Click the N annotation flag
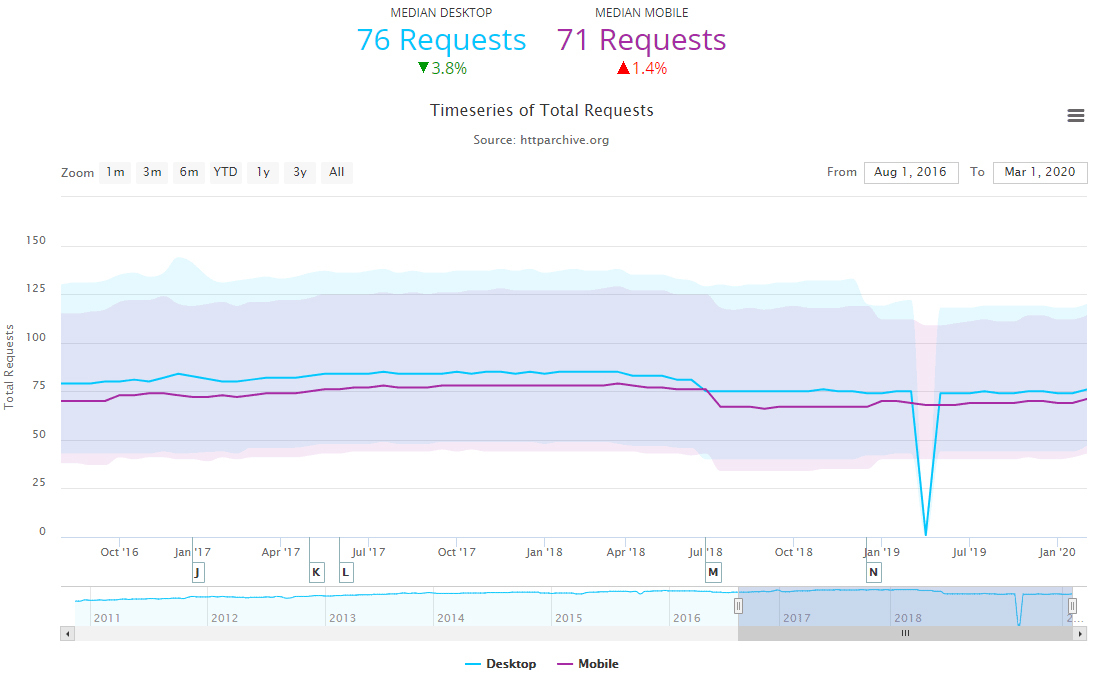The height and width of the screenshot is (684, 1095). pos(874,572)
